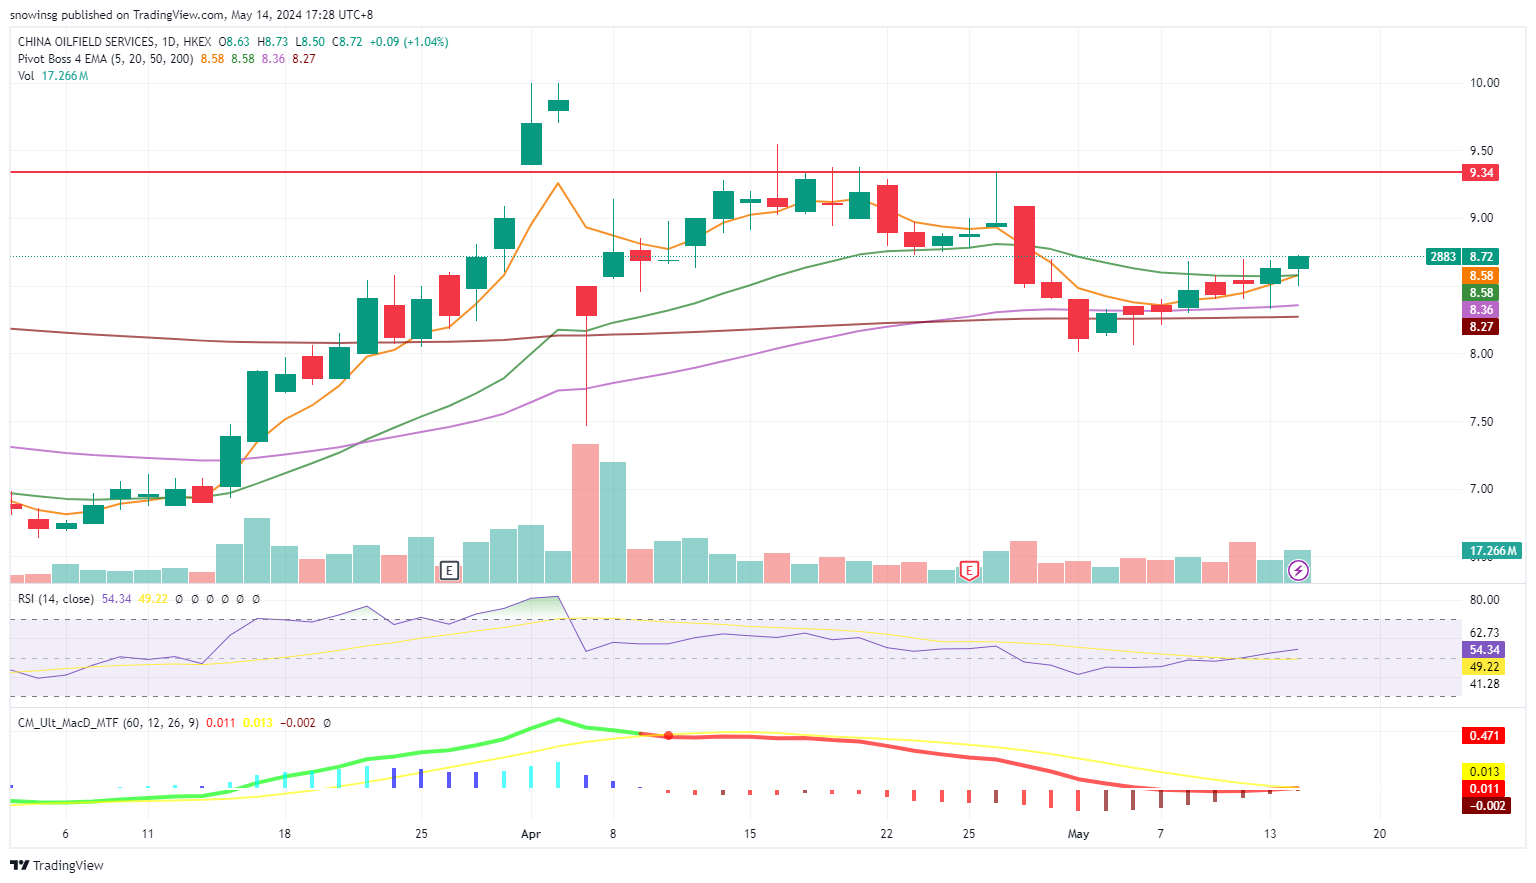This screenshot has height=883, width=1536.
Task: Click the '+0.09 (+1.04%)' change value
Action: pos(409,42)
